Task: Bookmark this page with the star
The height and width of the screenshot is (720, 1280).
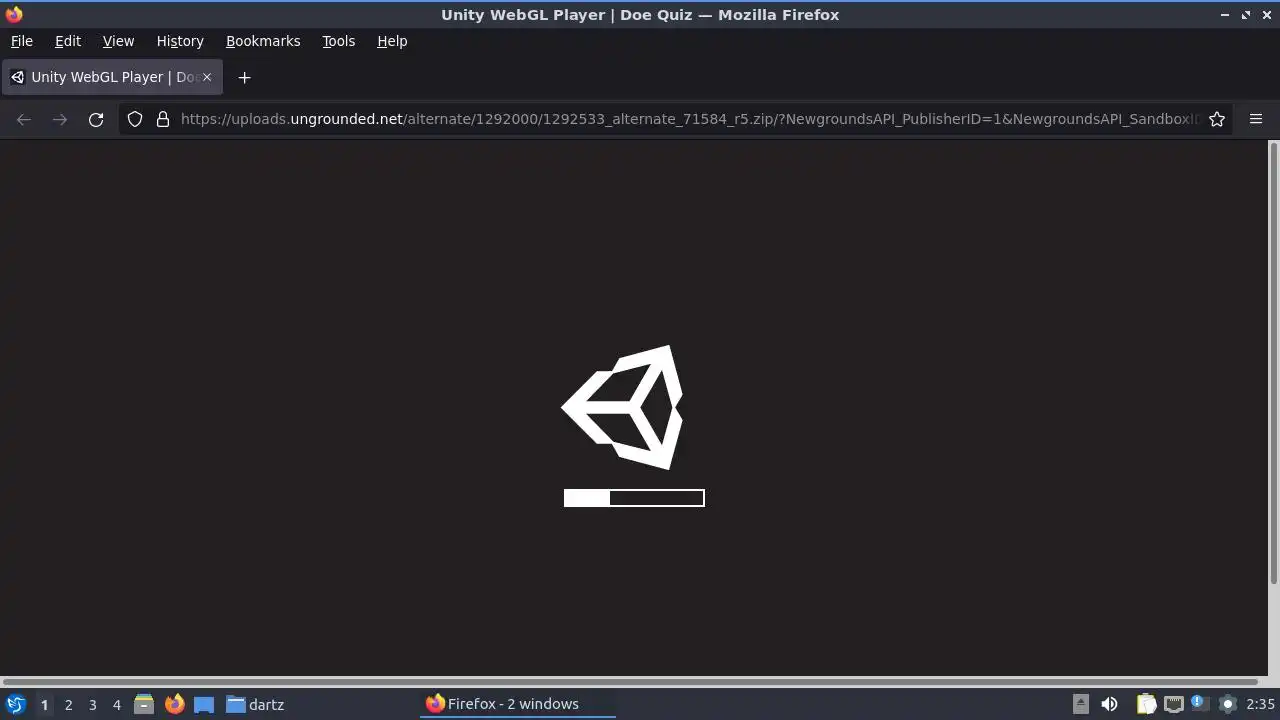Action: click(x=1217, y=119)
